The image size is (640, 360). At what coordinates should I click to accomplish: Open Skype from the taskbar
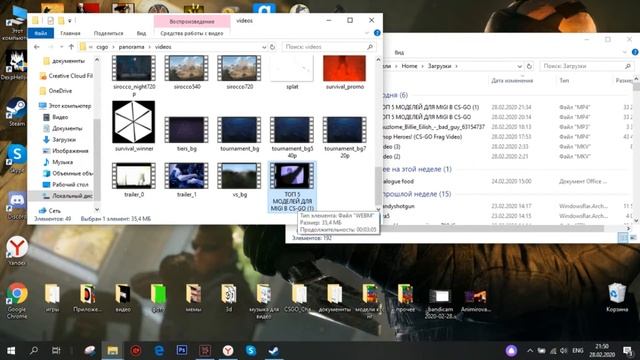(251, 351)
